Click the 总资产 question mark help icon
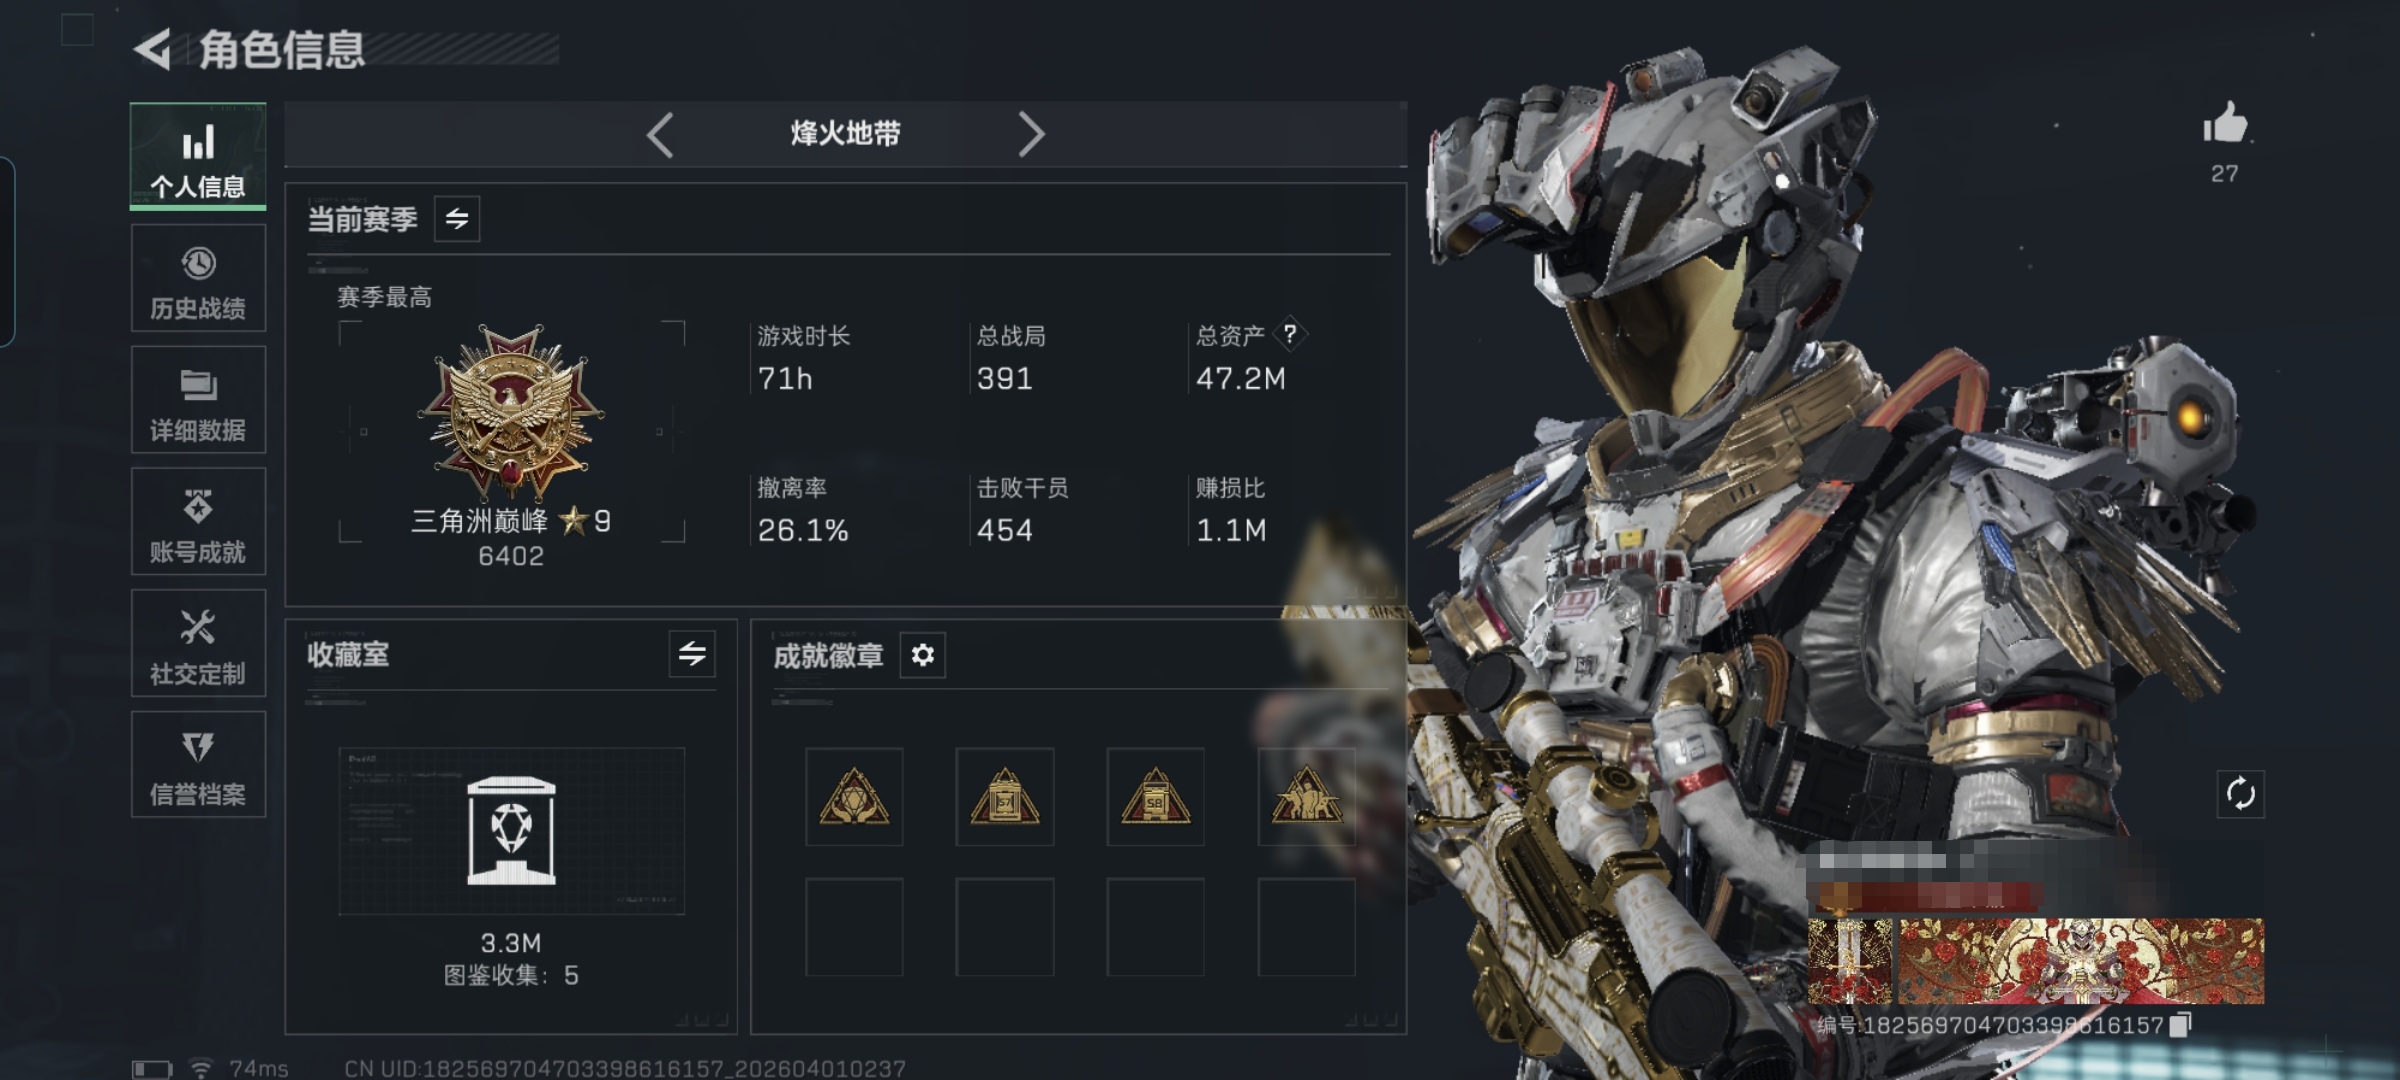The height and width of the screenshot is (1080, 2400). (1290, 334)
